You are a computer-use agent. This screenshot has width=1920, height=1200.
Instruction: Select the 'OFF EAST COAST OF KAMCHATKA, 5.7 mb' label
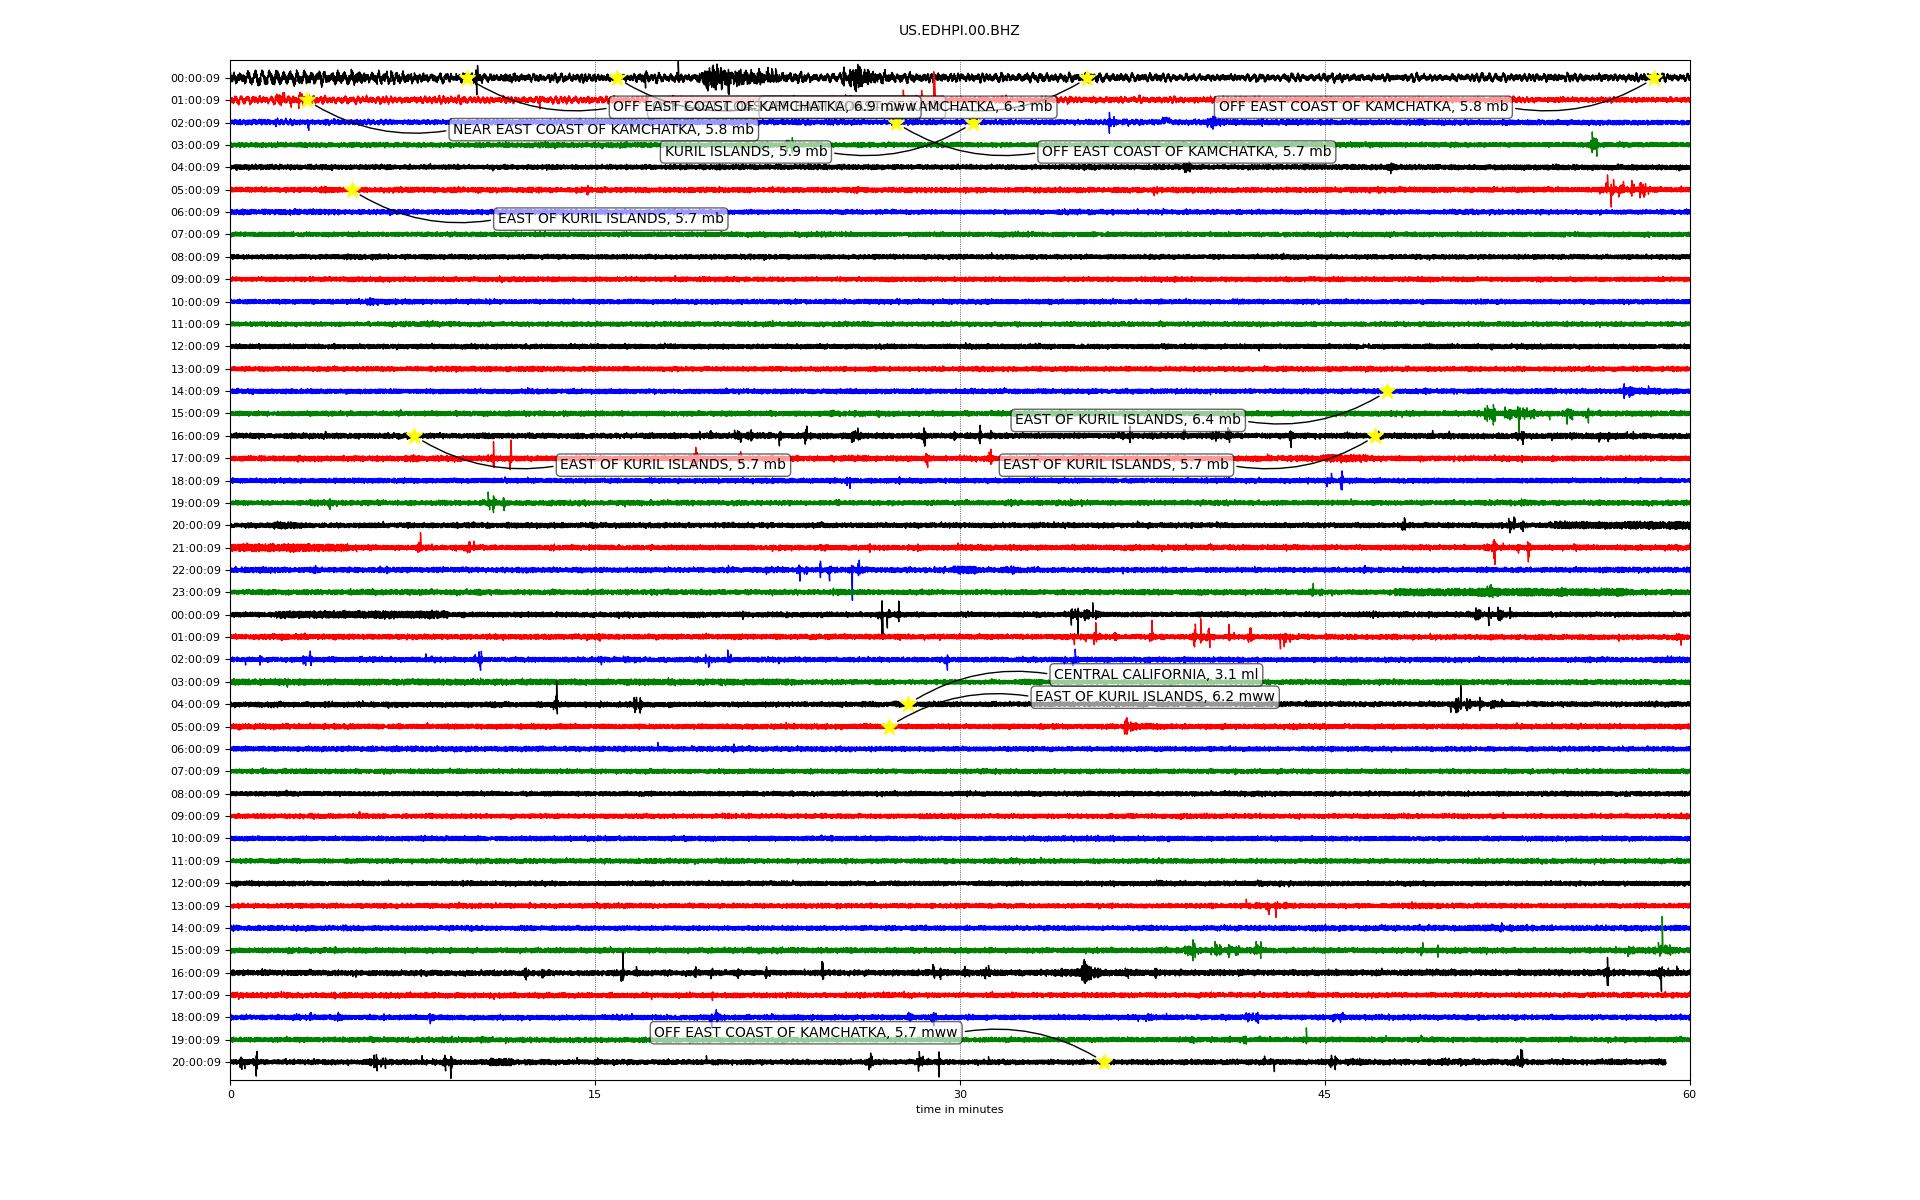[1187, 152]
